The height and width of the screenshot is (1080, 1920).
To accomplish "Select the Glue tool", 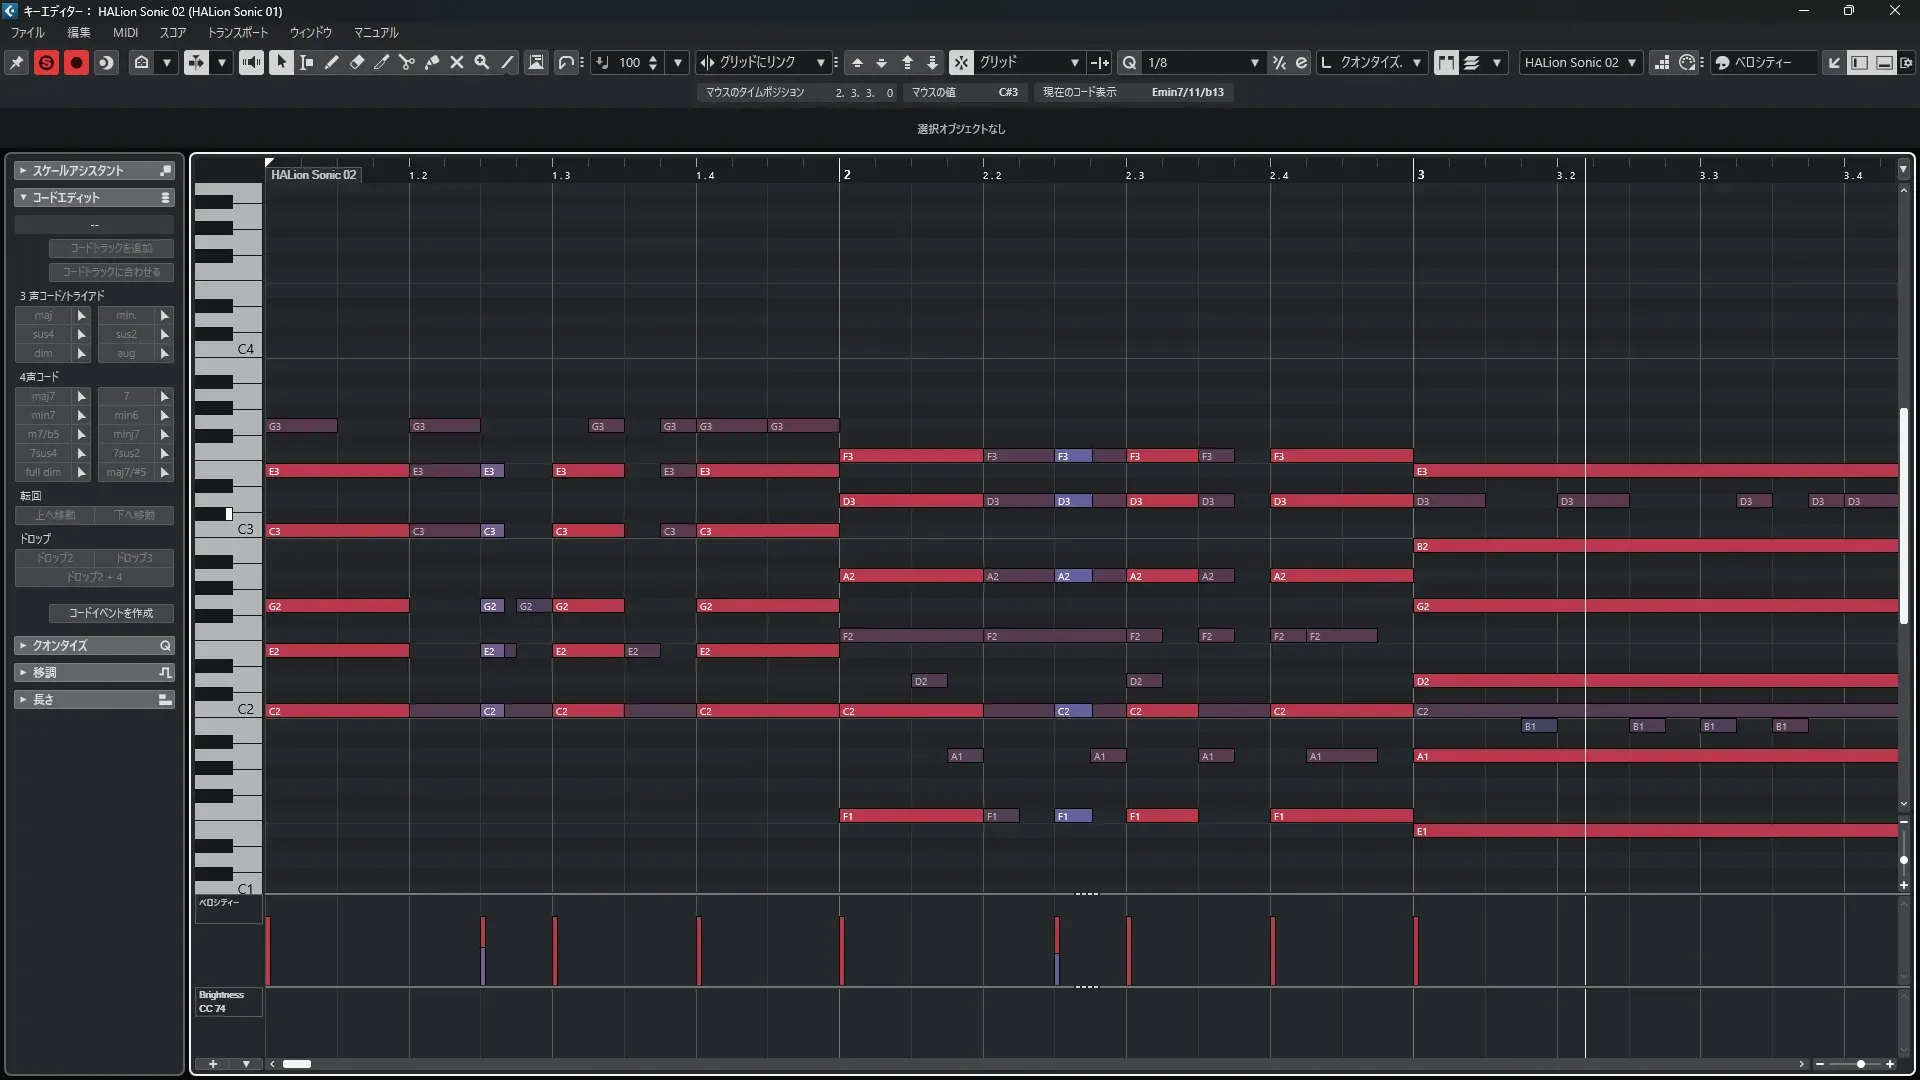I will click(432, 62).
